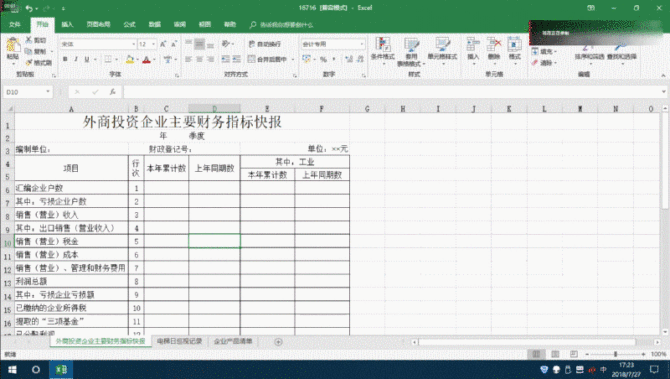Image resolution: width=670 pixels, height=379 pixels.
Task: Open fill color yellow bucket
Action: [x=129, y=59]
